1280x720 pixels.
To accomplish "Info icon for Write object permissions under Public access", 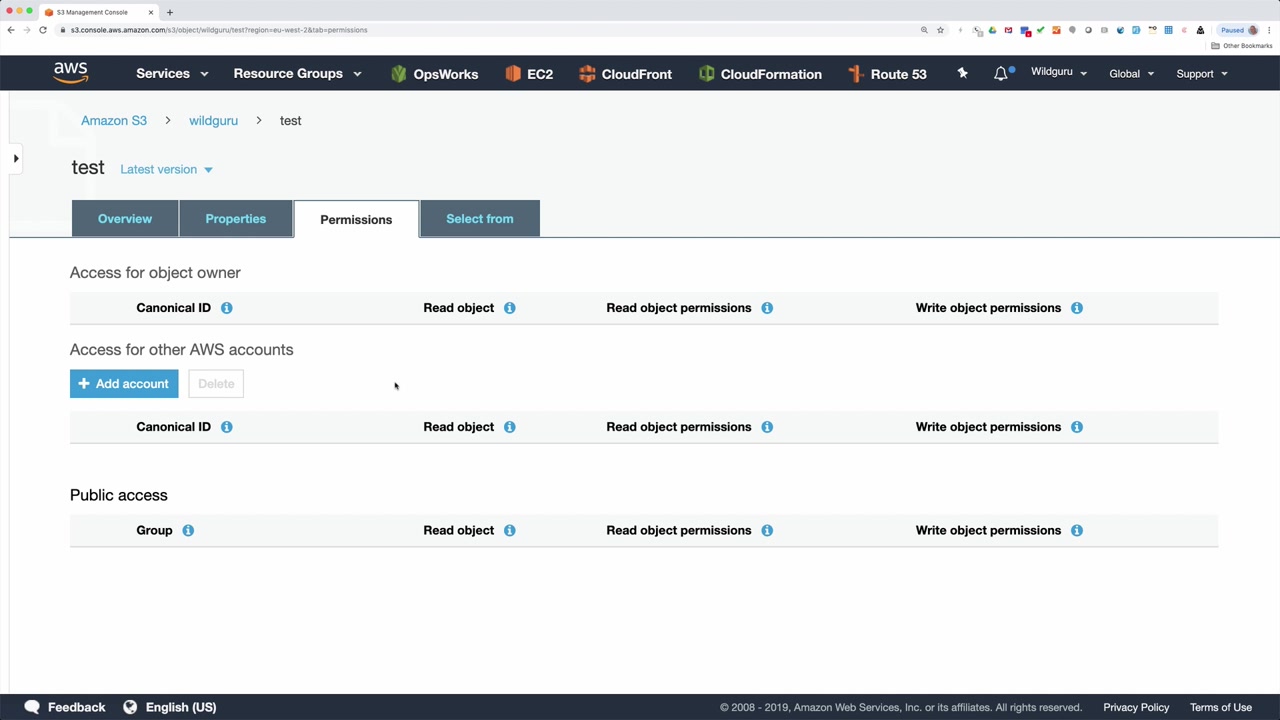I will coord(1077,530).
